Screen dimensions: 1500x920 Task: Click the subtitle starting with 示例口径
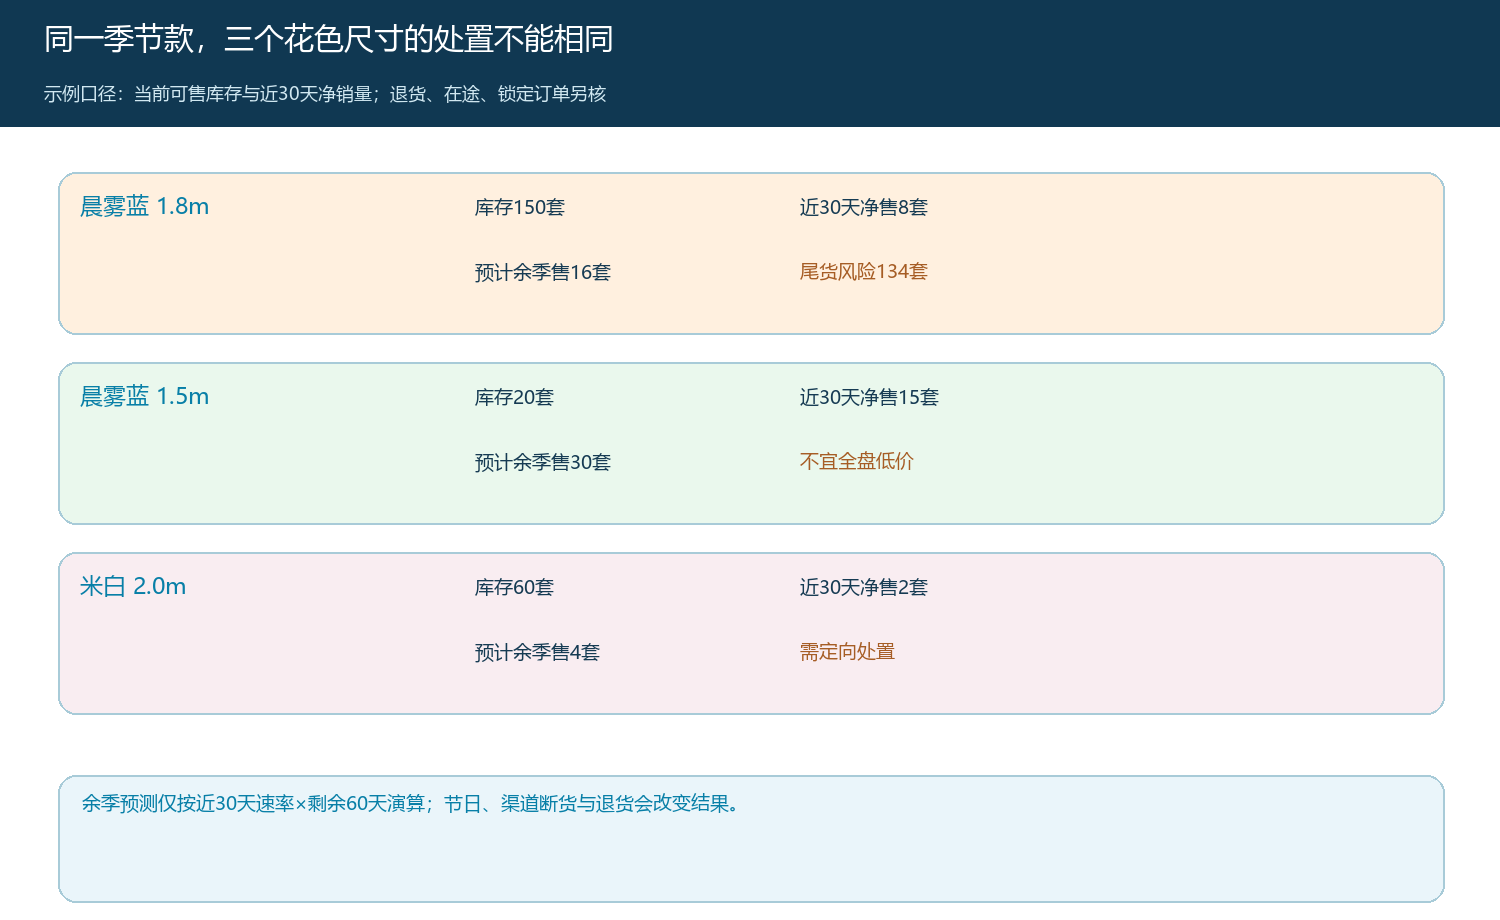[325, 94]
